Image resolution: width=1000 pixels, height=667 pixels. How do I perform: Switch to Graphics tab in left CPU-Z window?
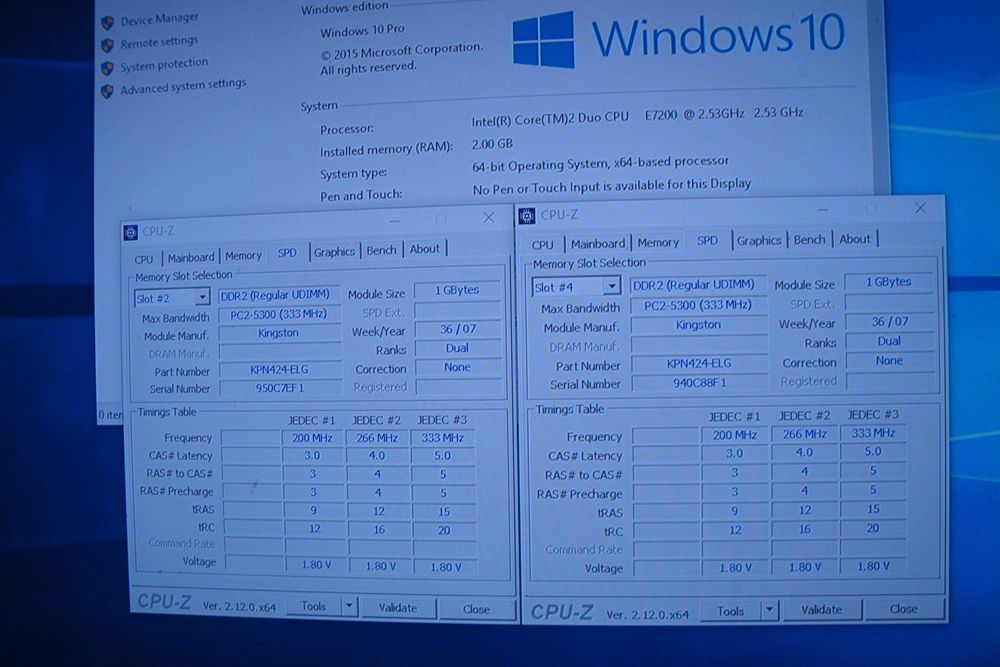point(334,252)
